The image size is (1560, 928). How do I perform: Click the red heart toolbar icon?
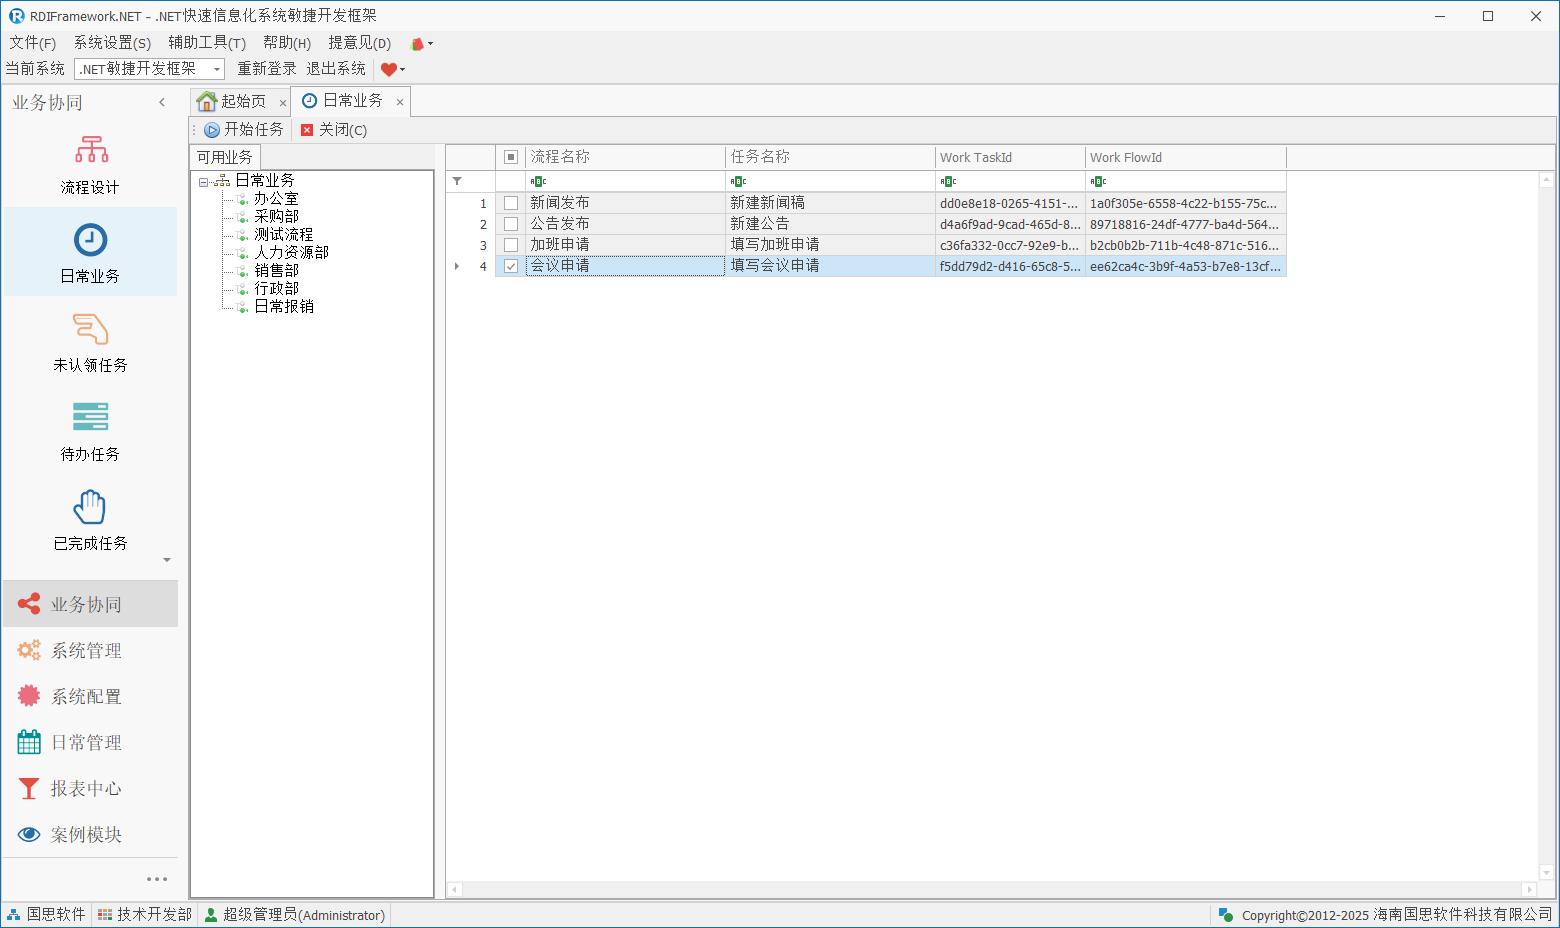389,69
